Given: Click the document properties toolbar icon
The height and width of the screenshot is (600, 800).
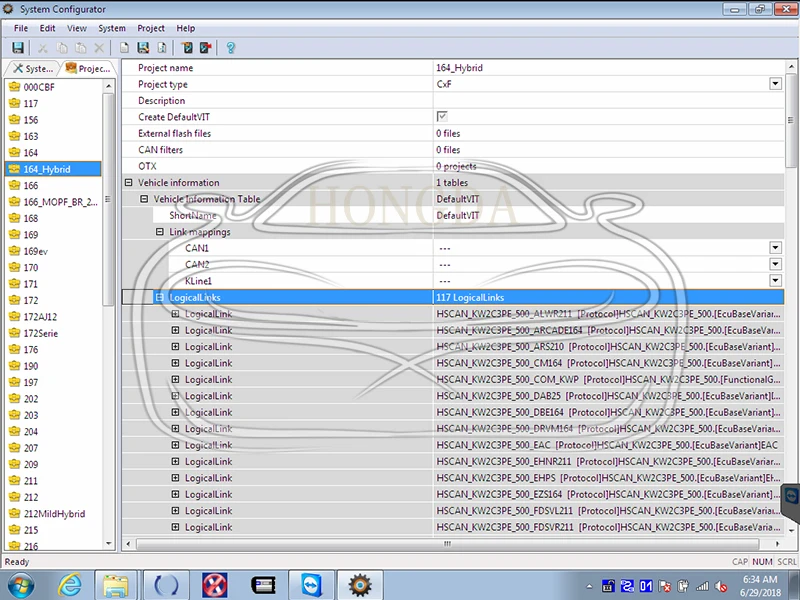Looking at the screenshot, I should [162, 48].
